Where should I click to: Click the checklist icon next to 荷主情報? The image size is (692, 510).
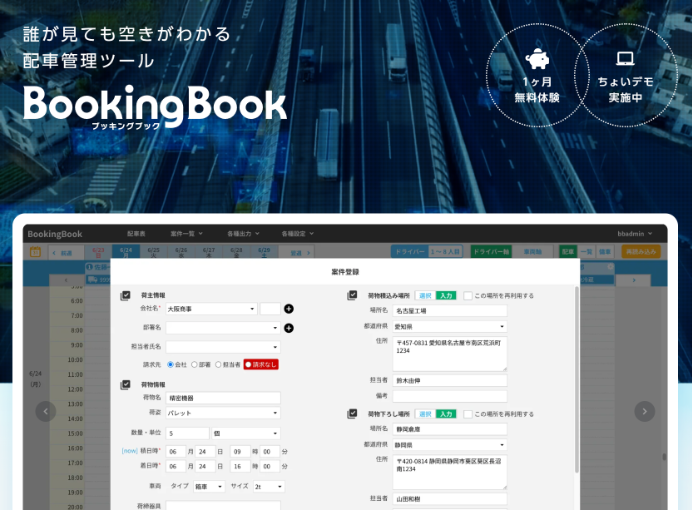coord(125,295)
